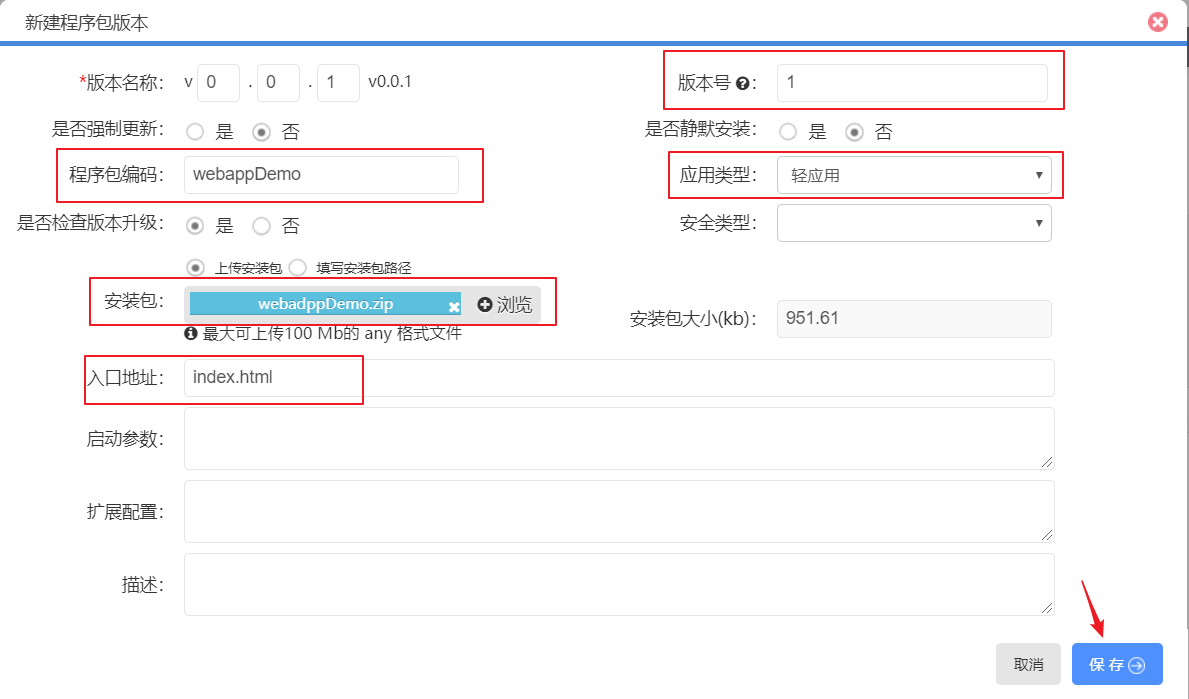Viewport: 1189px width, 699px height.
Task: Click the help icon beside 版本号
Action: point(742,84)
